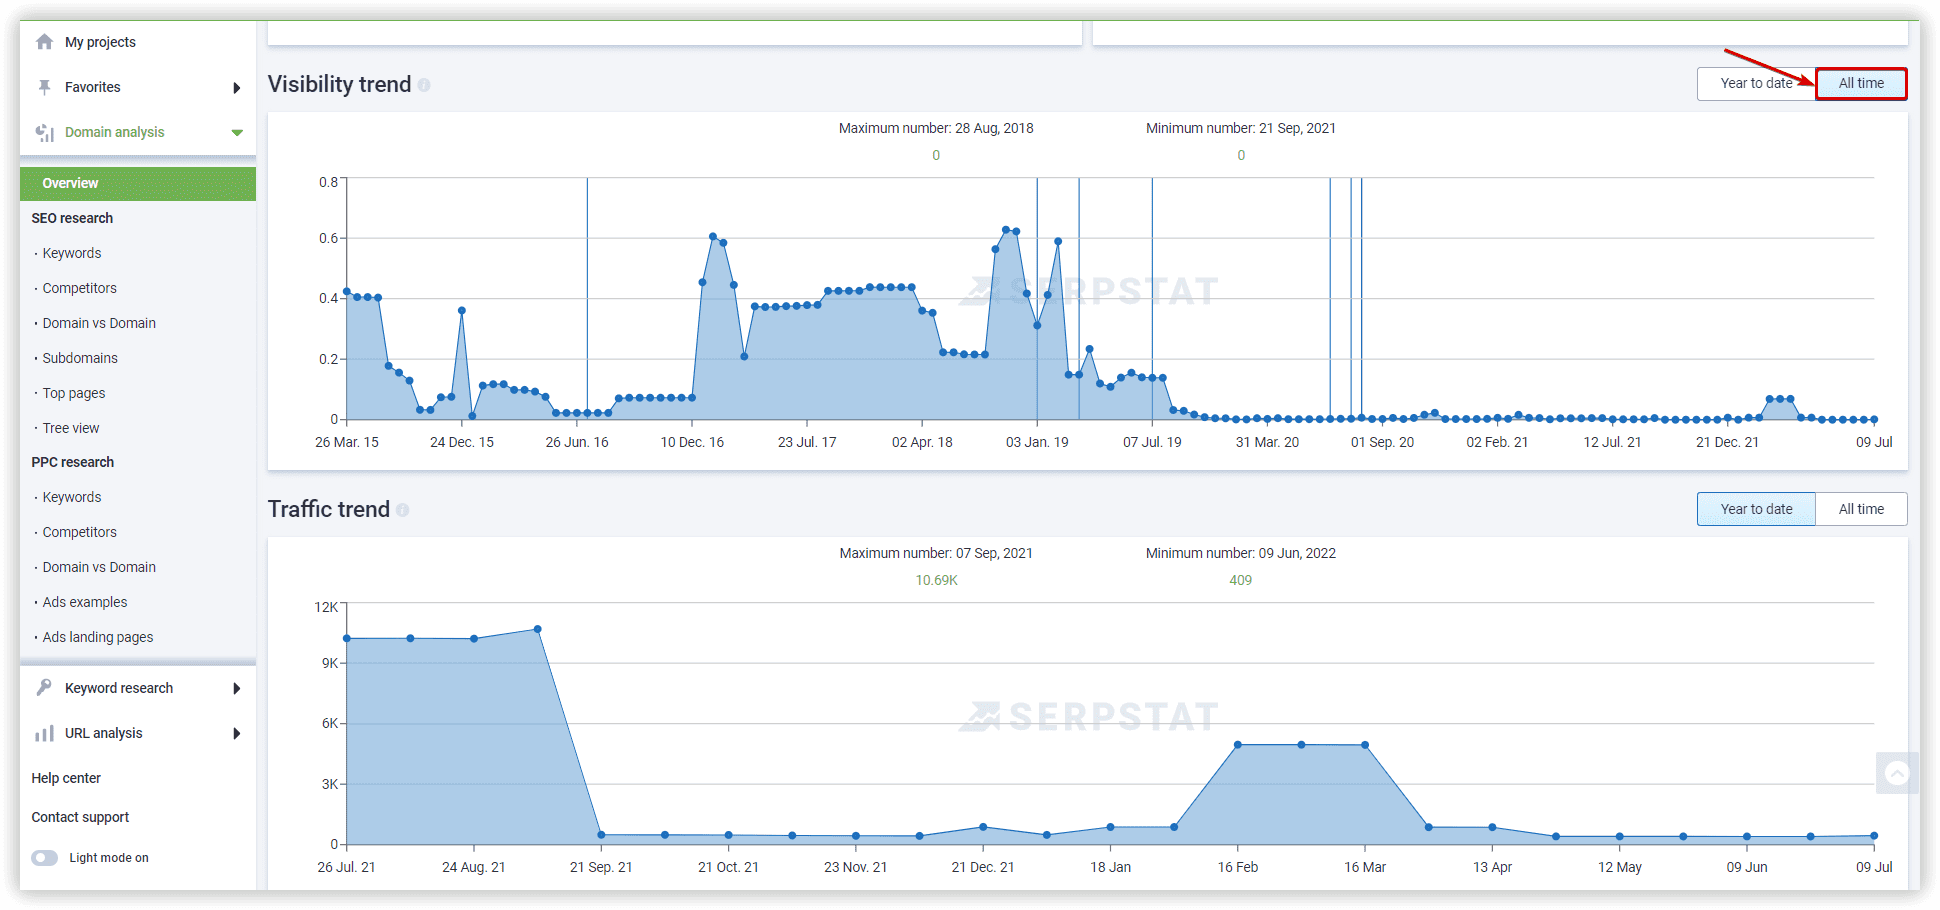Toggle the Light mode switch
The image size is (1940, 910).
(45, 858)
